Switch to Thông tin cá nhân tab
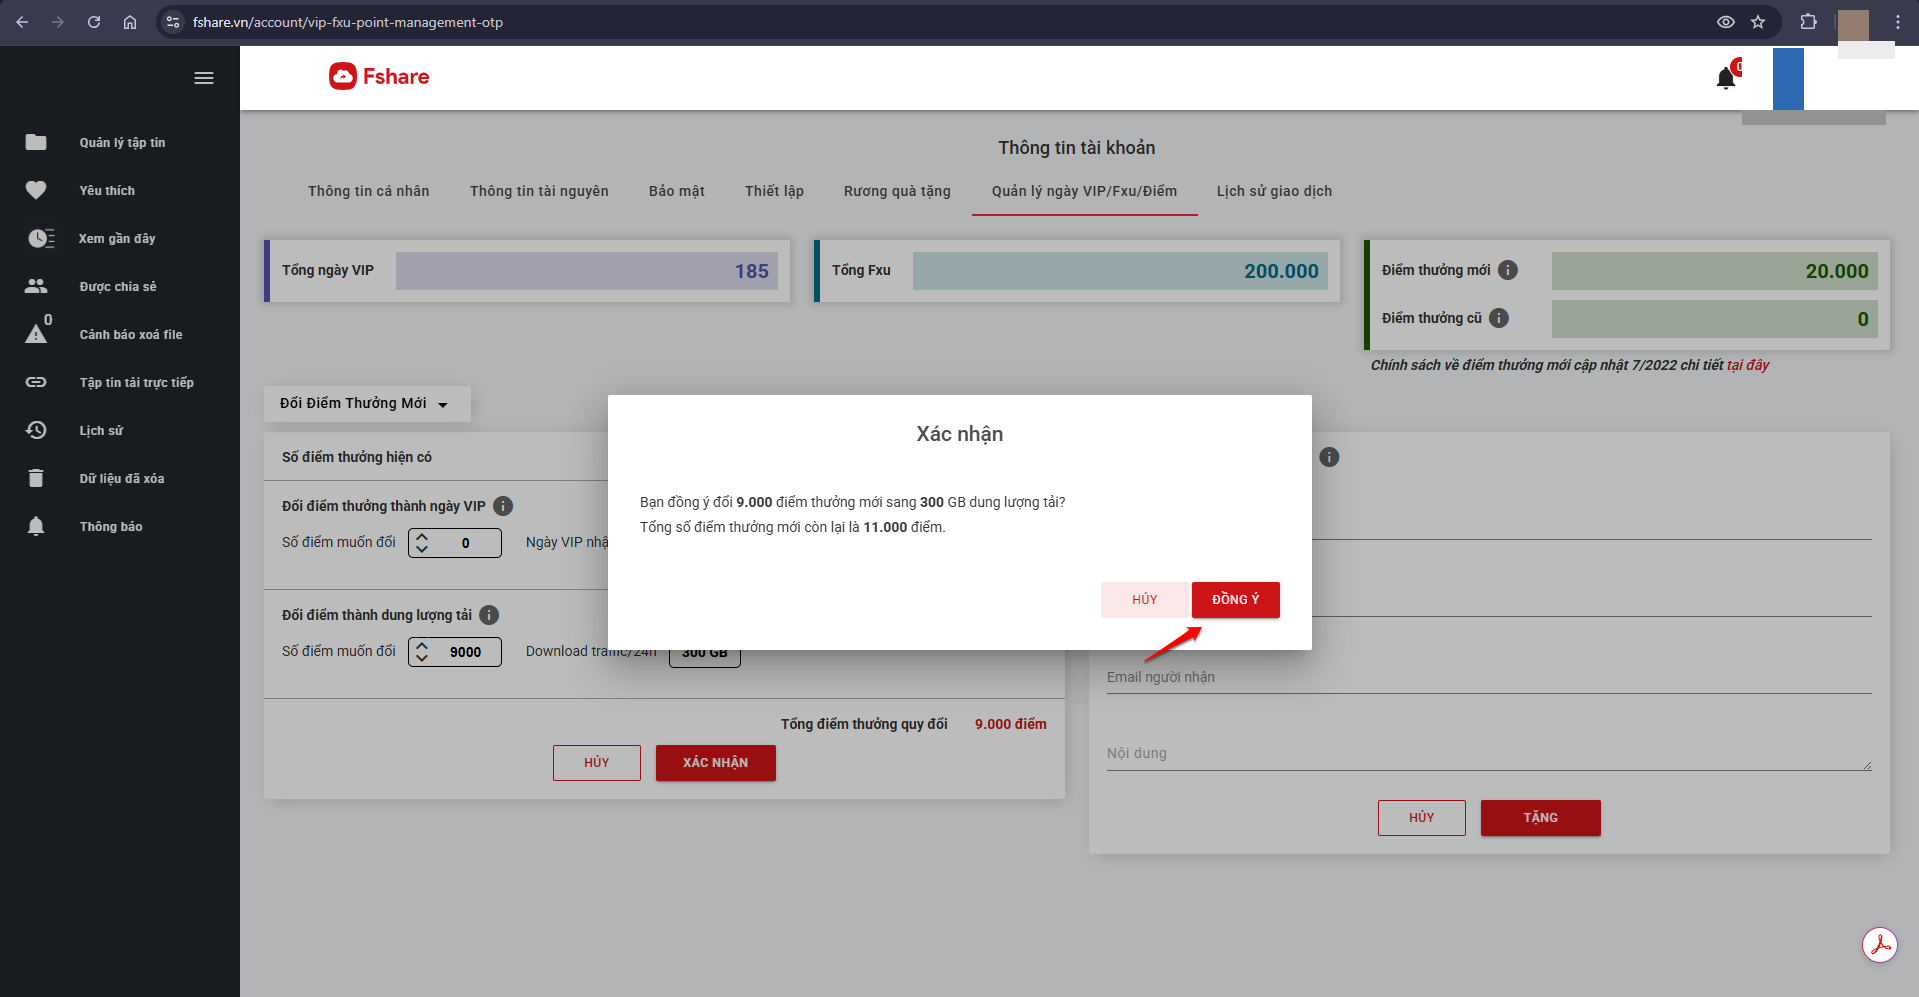Screen dimensions: 1919x997 pyautogui.click(x=368, y=191)
